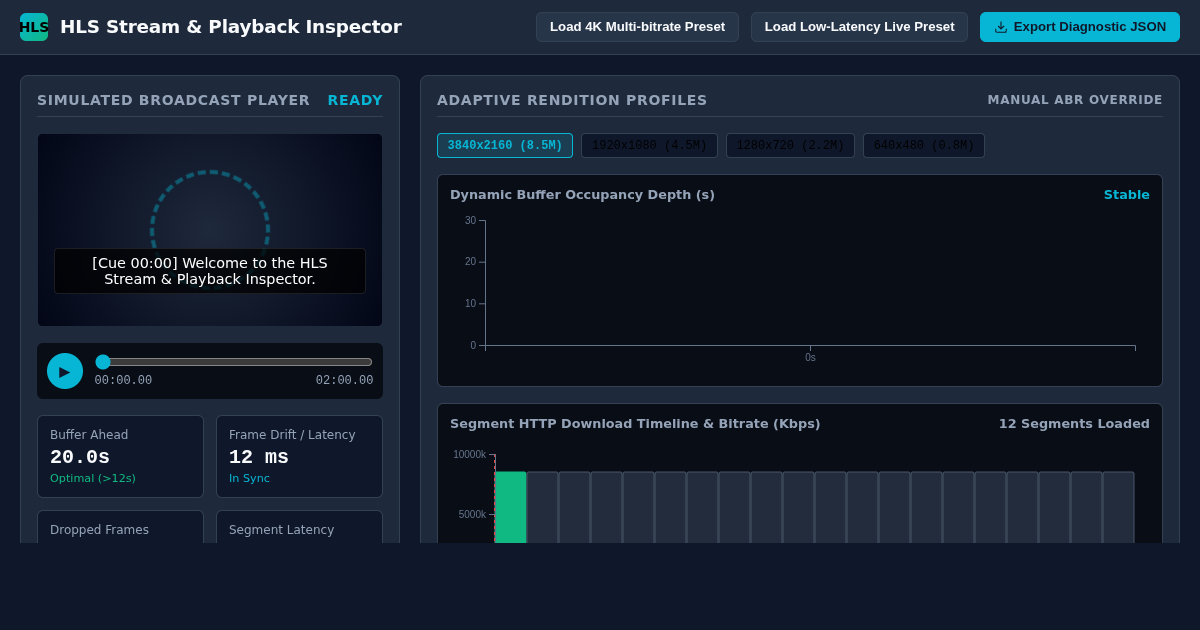This screenshot has width=1200, height=630.
Task: Click the 02:00.00 total duration text
Action: coord(345,380)
